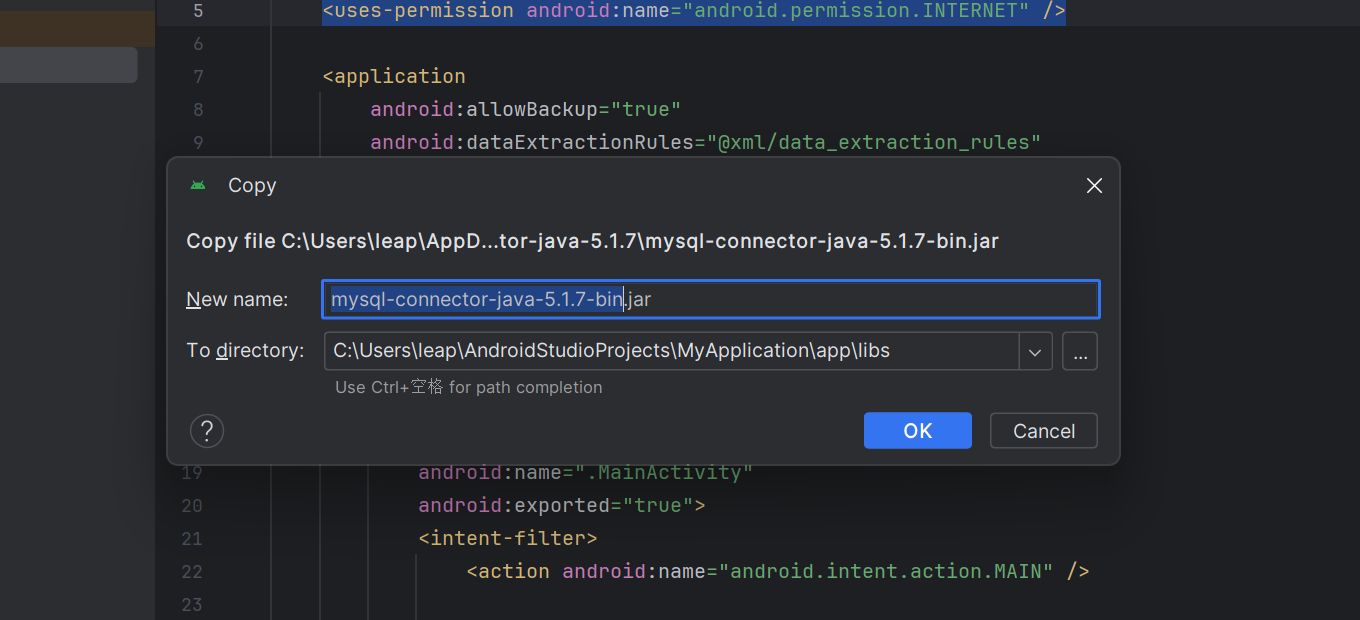Image resolution: width=1360 pixels, height=620 pixels.
Task: Click the uses-permission INTERNET code line
Action: click(693, 12)
